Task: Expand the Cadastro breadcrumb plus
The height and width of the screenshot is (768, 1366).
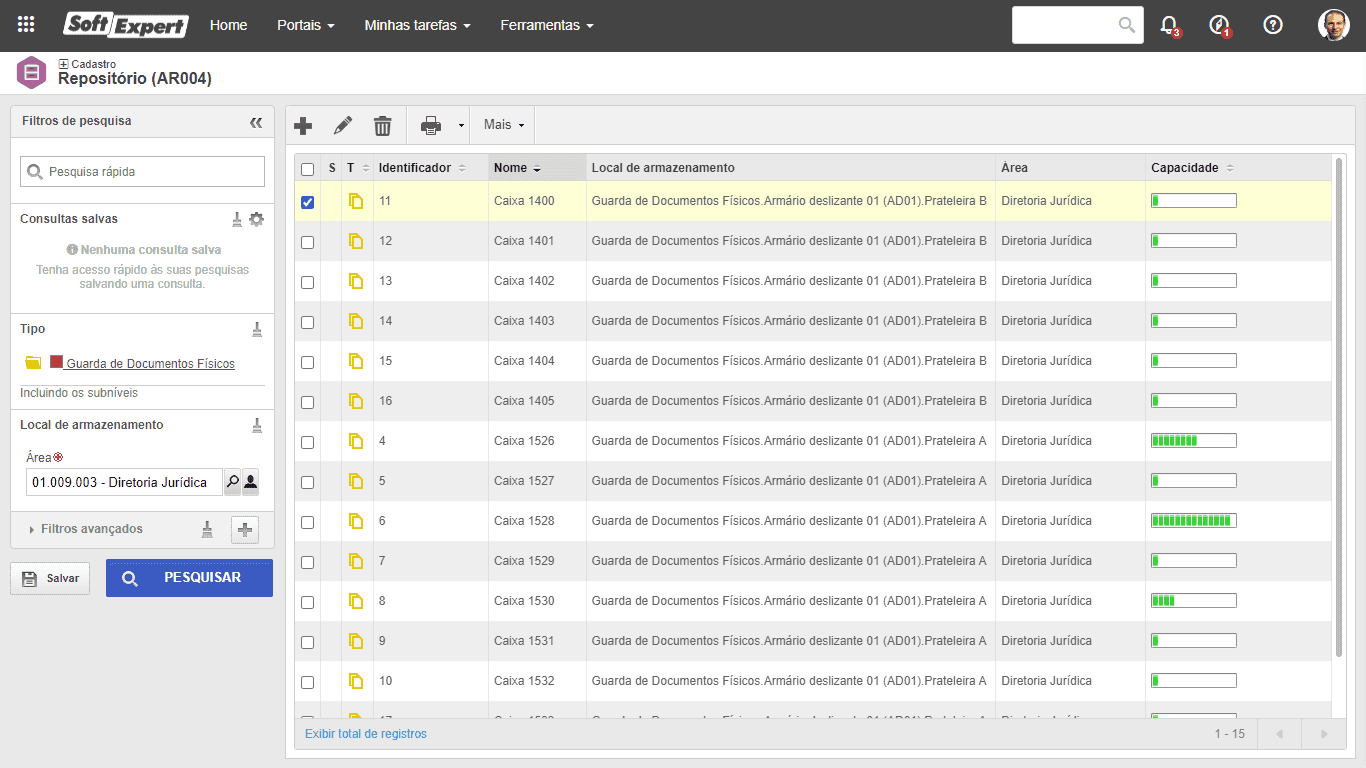Action: pyautogui.click(x=63, y=64)
